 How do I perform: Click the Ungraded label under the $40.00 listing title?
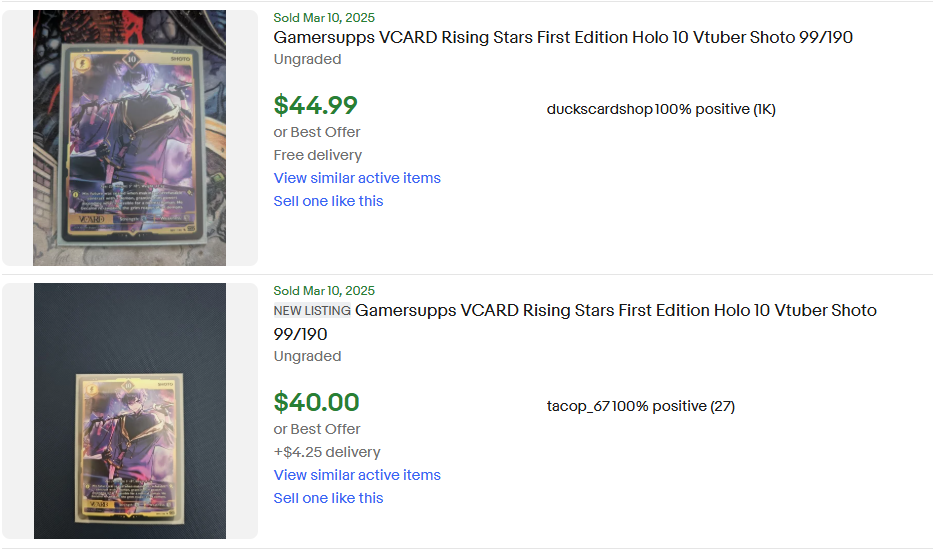coord(307,356)
